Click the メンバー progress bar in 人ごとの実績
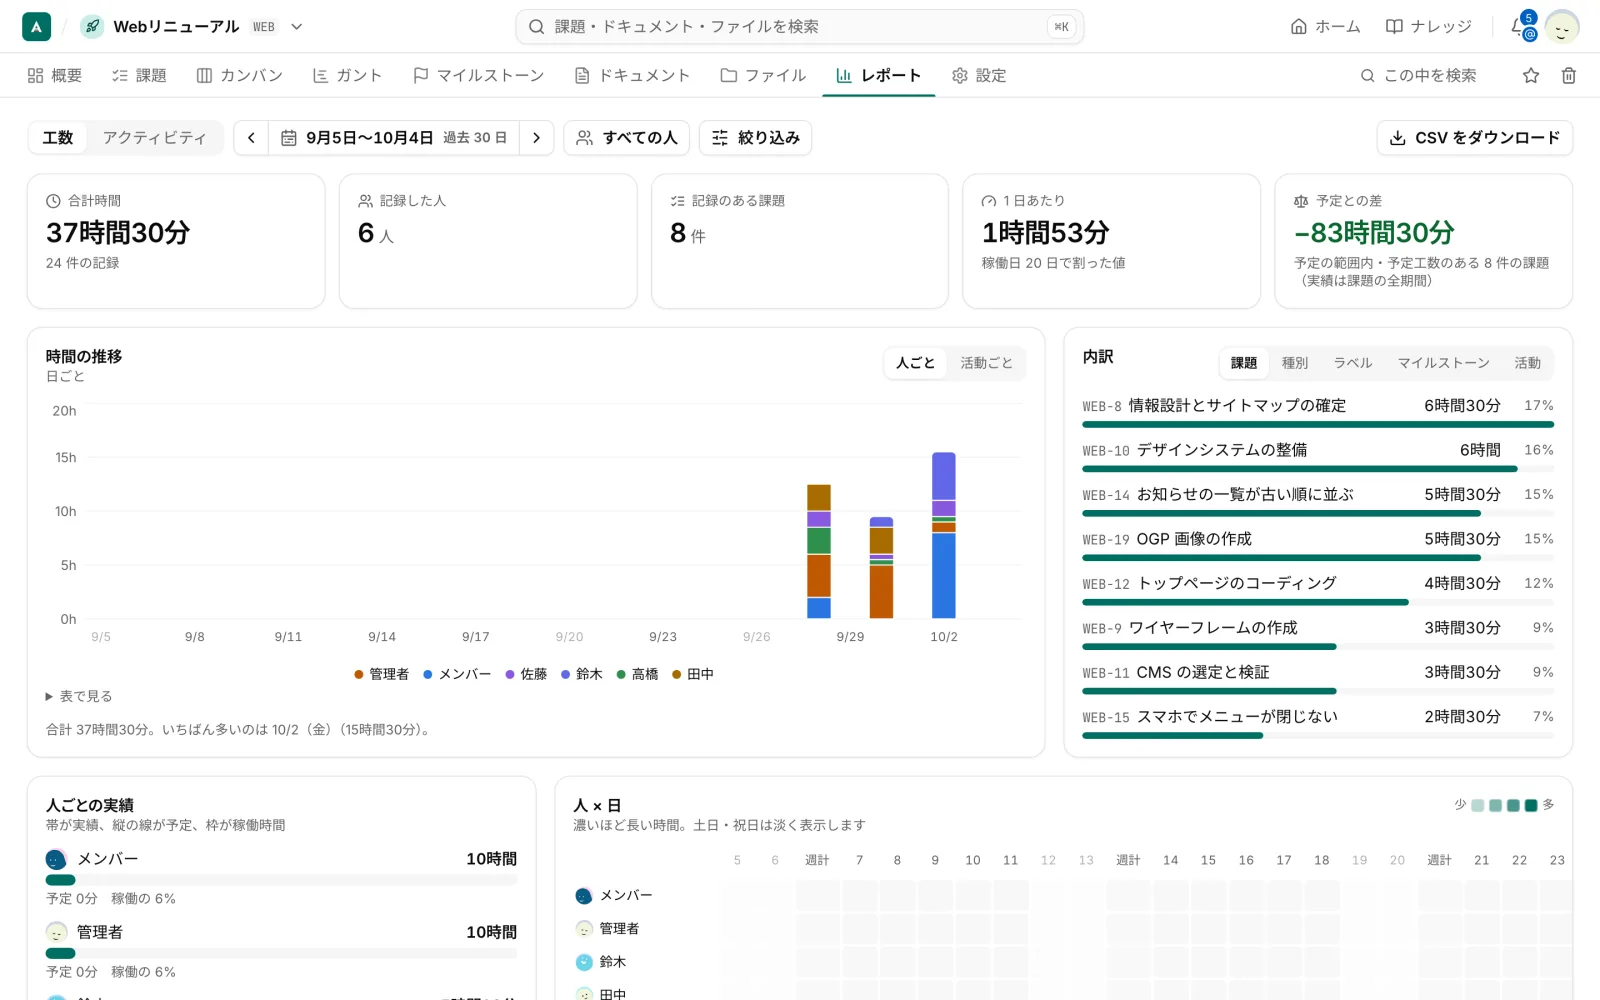Viewport: 1600px width, 1000px height. (281, 880)
